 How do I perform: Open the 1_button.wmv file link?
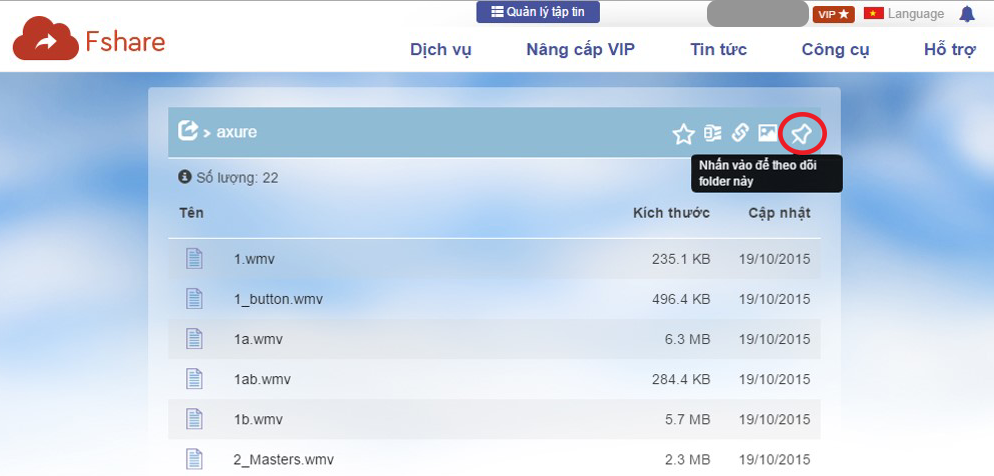[278, 299]
